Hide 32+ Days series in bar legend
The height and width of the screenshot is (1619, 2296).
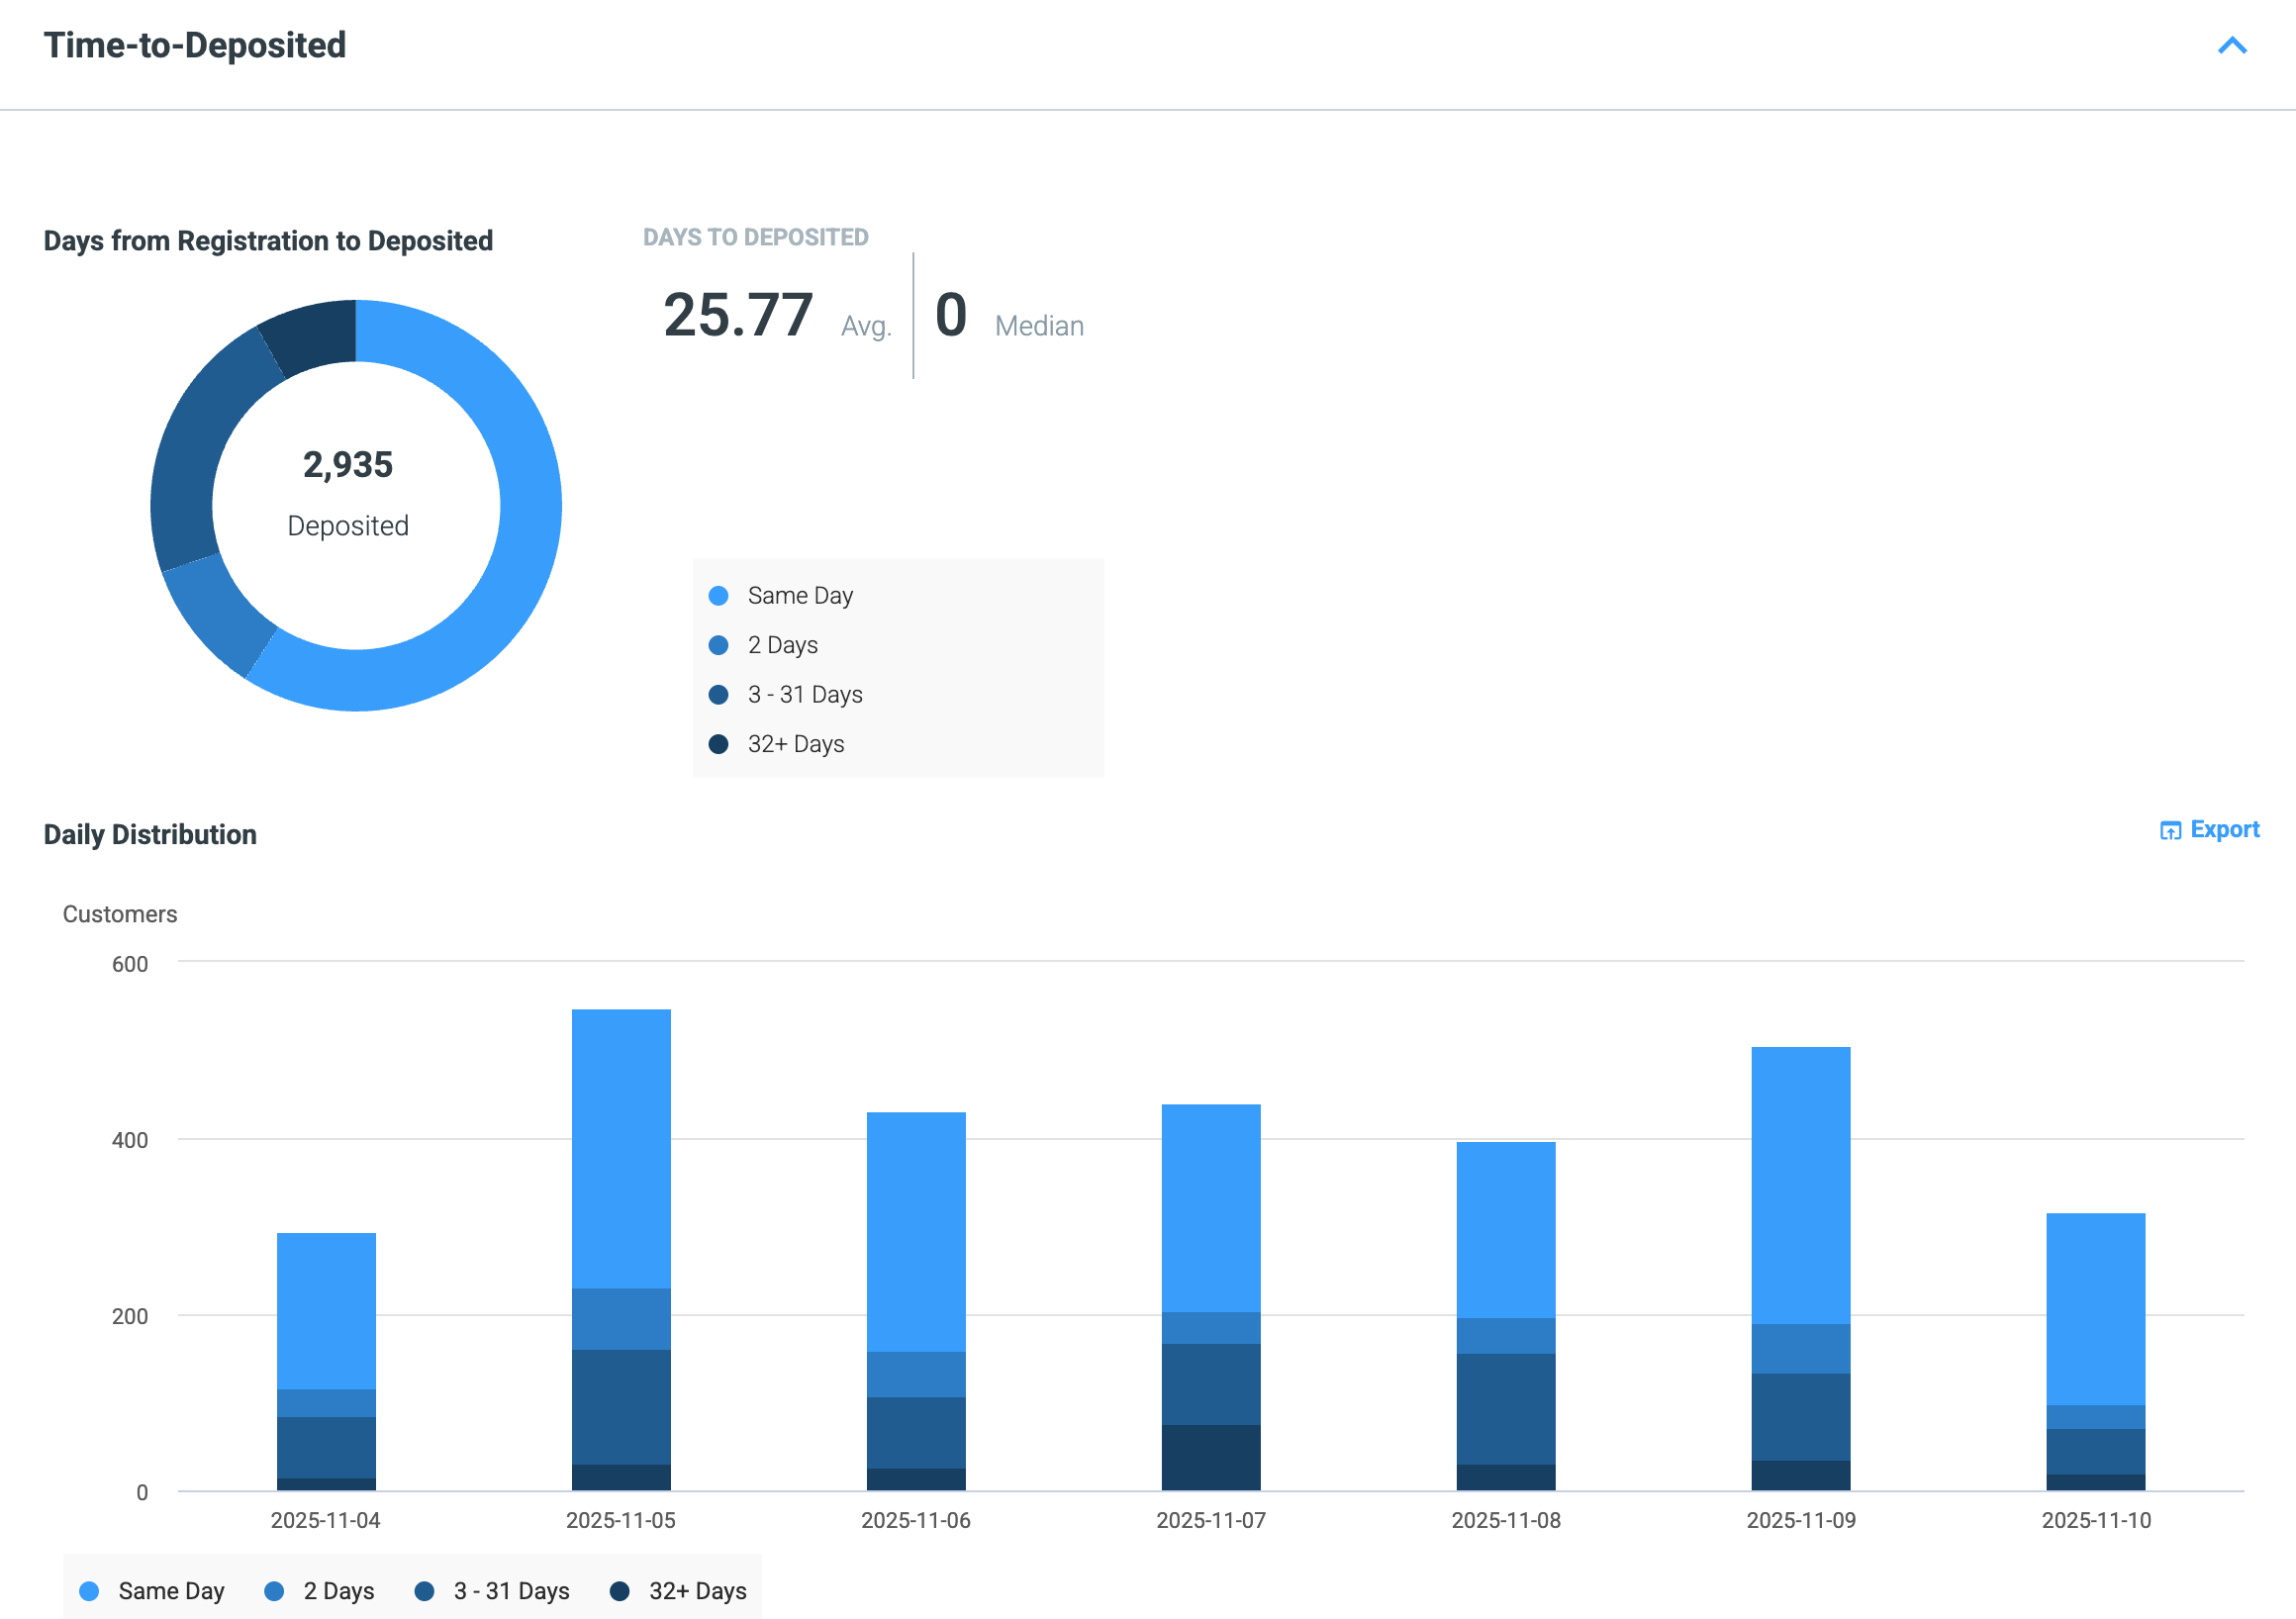tap(678, 1591)
